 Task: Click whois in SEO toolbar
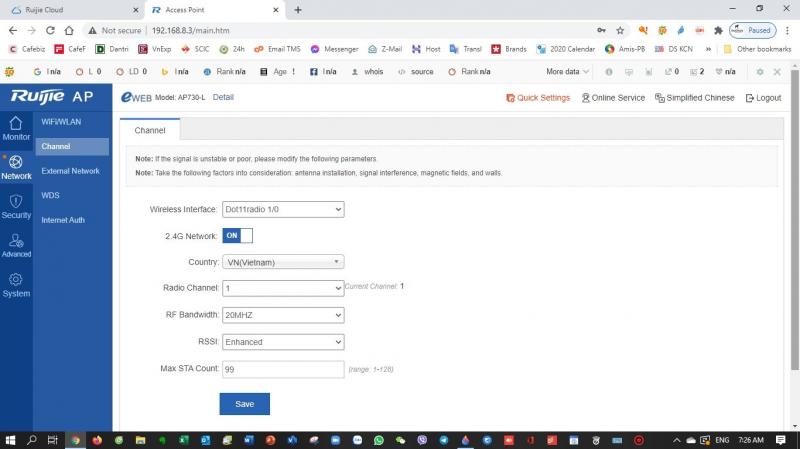point(367,71)
